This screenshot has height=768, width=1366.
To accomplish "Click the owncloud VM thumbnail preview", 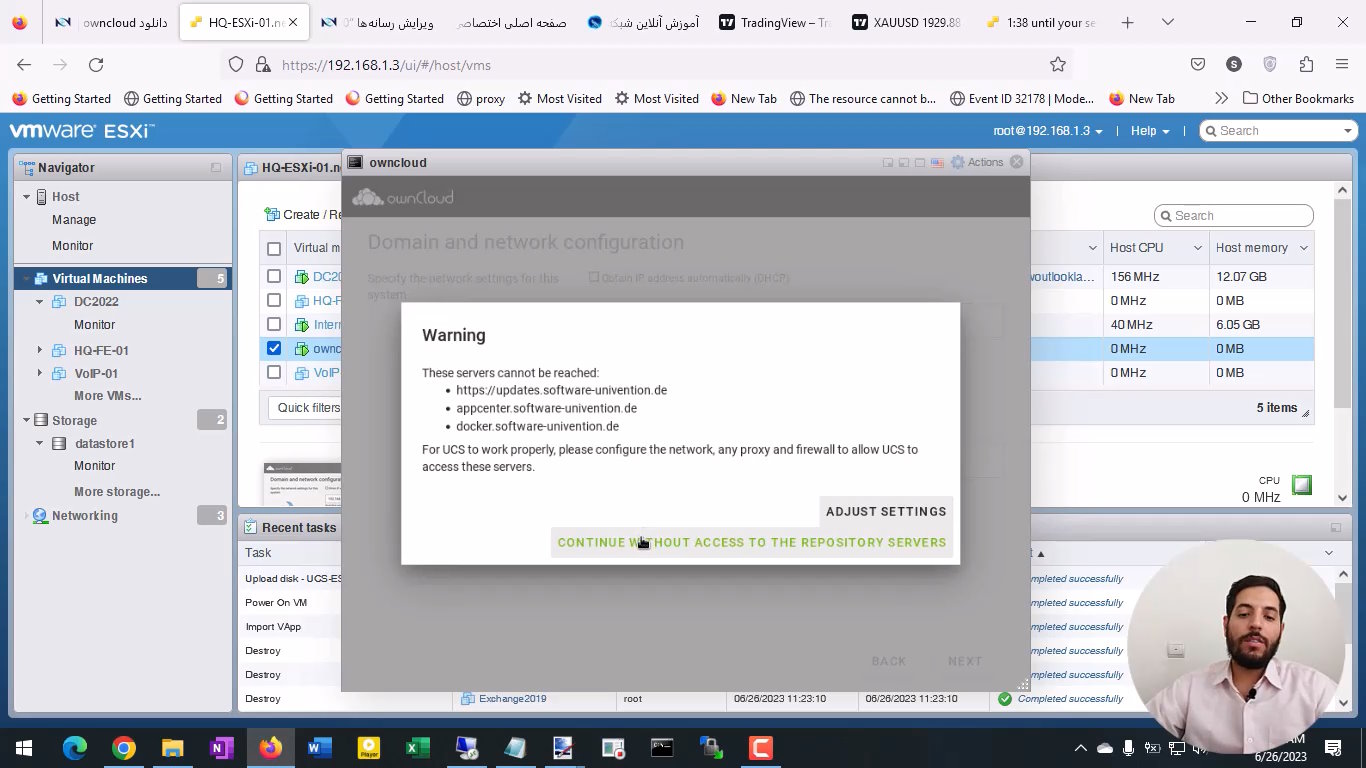I will tap(302, 484).
